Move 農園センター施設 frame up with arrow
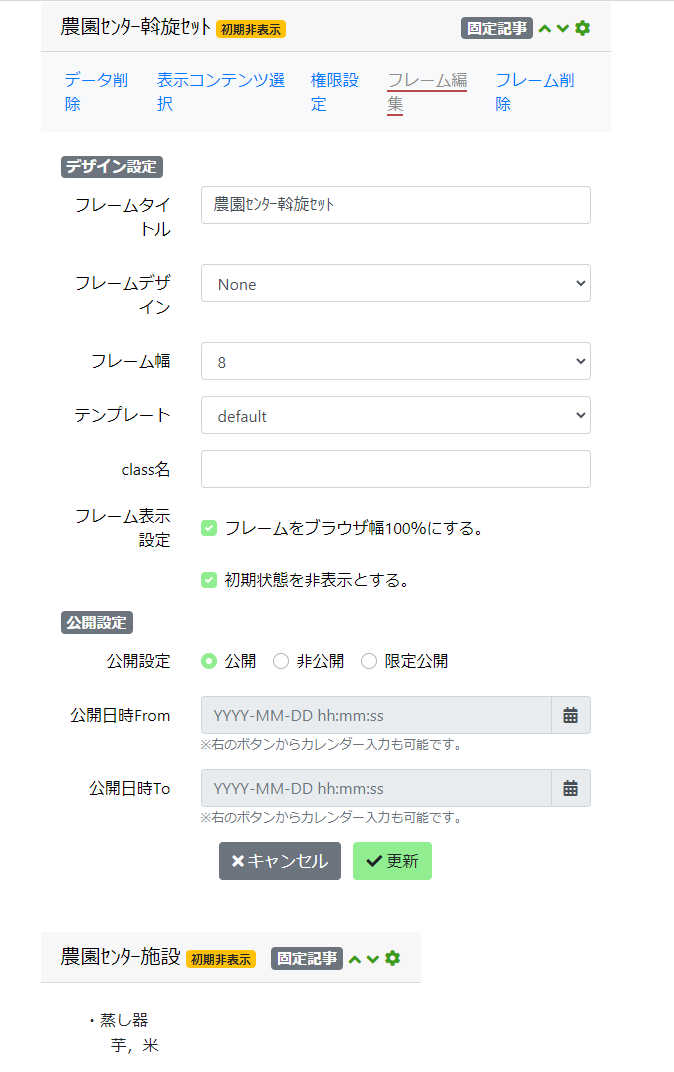 click(355, 959)
